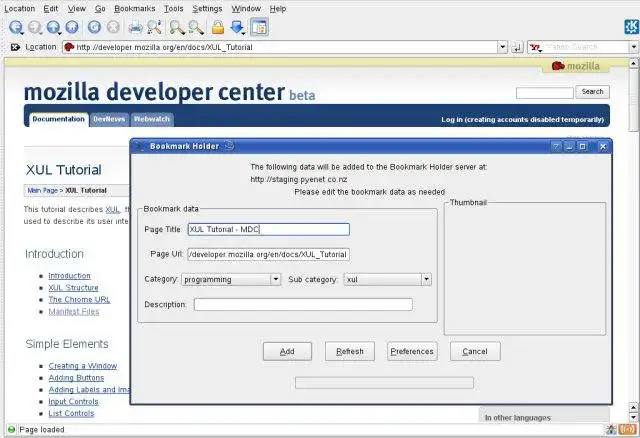
Task: Go up one level with Up icon
Action: [x=53, y=27]
